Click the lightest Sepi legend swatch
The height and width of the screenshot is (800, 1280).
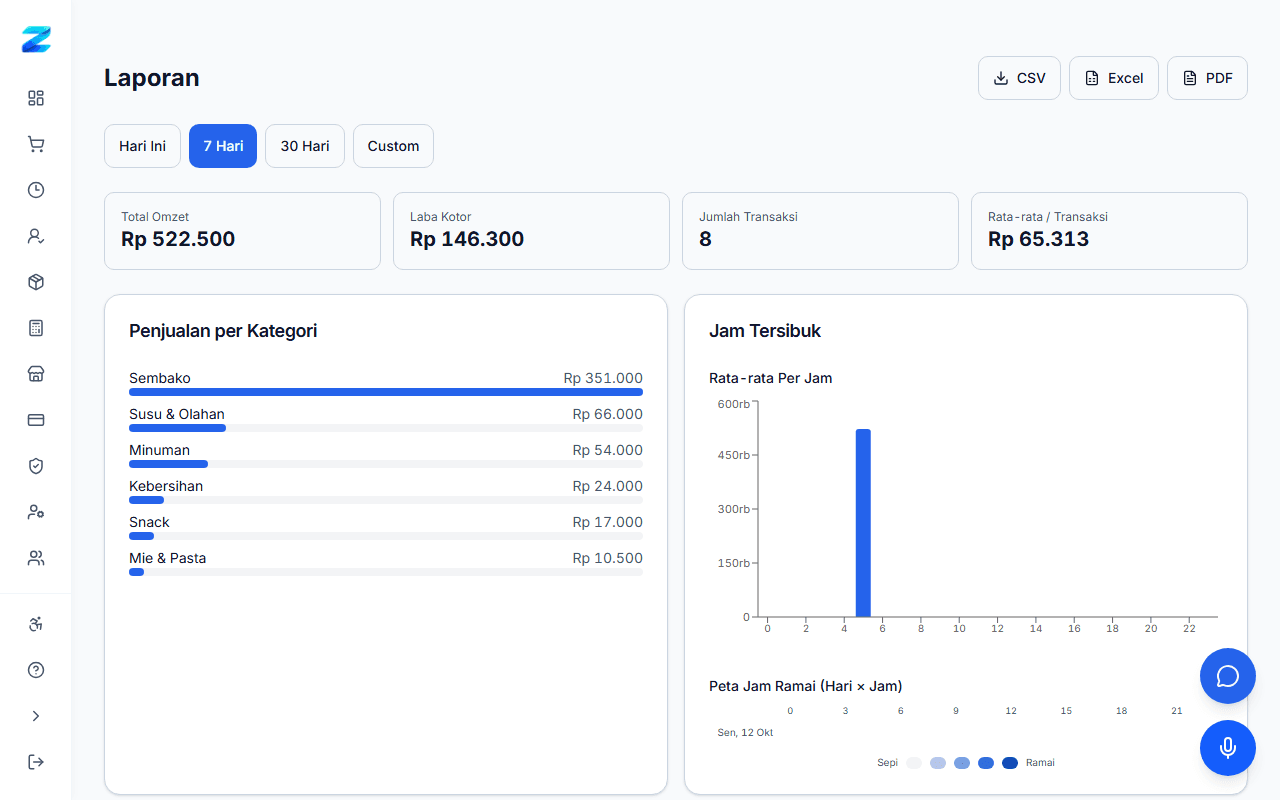pos(914,763)
